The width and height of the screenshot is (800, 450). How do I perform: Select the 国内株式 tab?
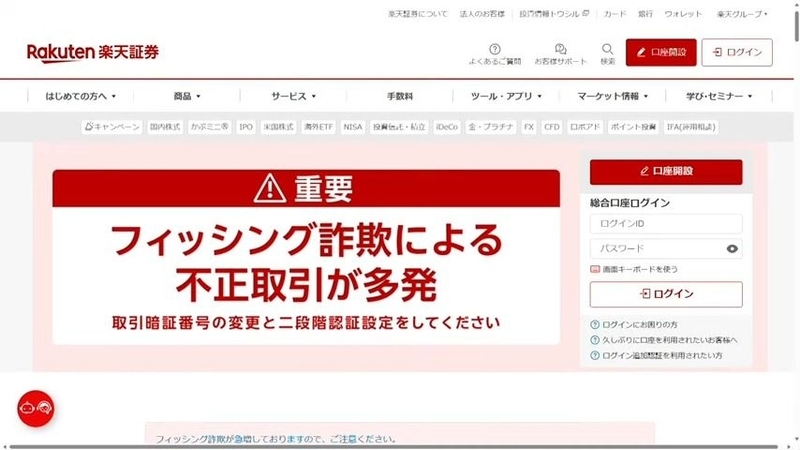(165, 127)
